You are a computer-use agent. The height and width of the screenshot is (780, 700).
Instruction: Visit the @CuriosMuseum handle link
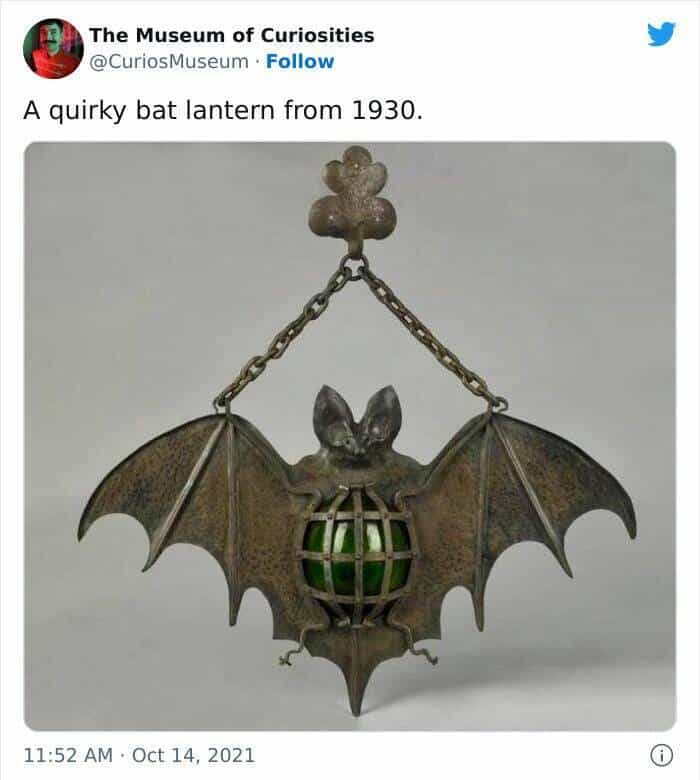[169, 62]
